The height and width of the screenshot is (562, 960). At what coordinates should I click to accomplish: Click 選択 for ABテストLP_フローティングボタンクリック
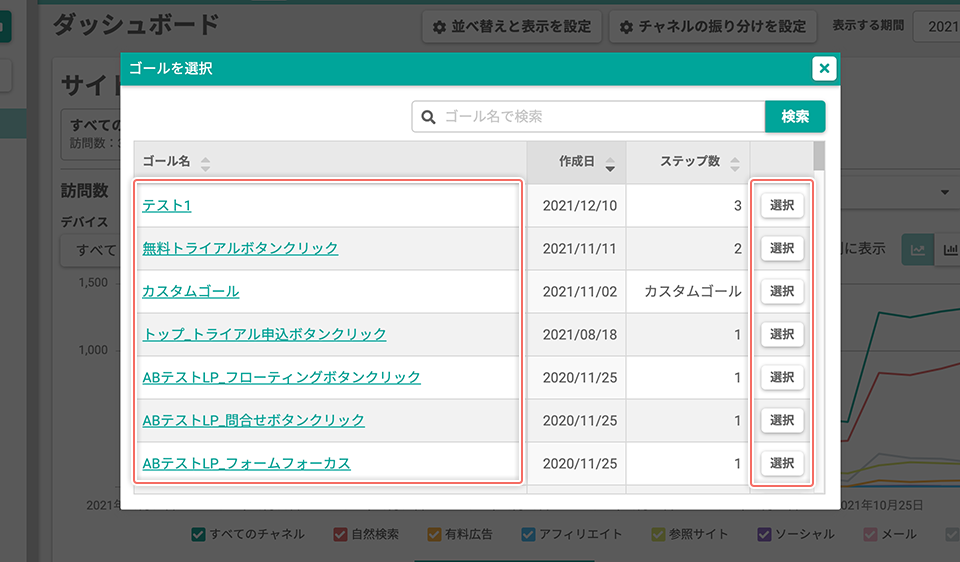coord(782,377)
